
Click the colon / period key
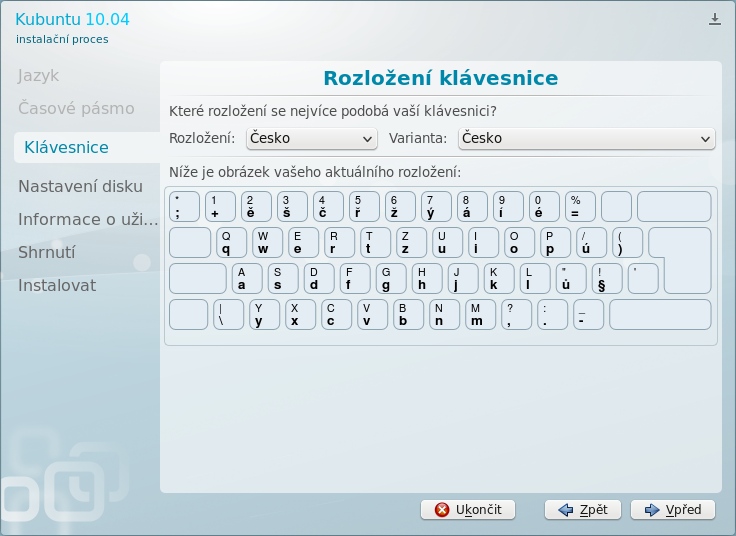click(552, 315)
